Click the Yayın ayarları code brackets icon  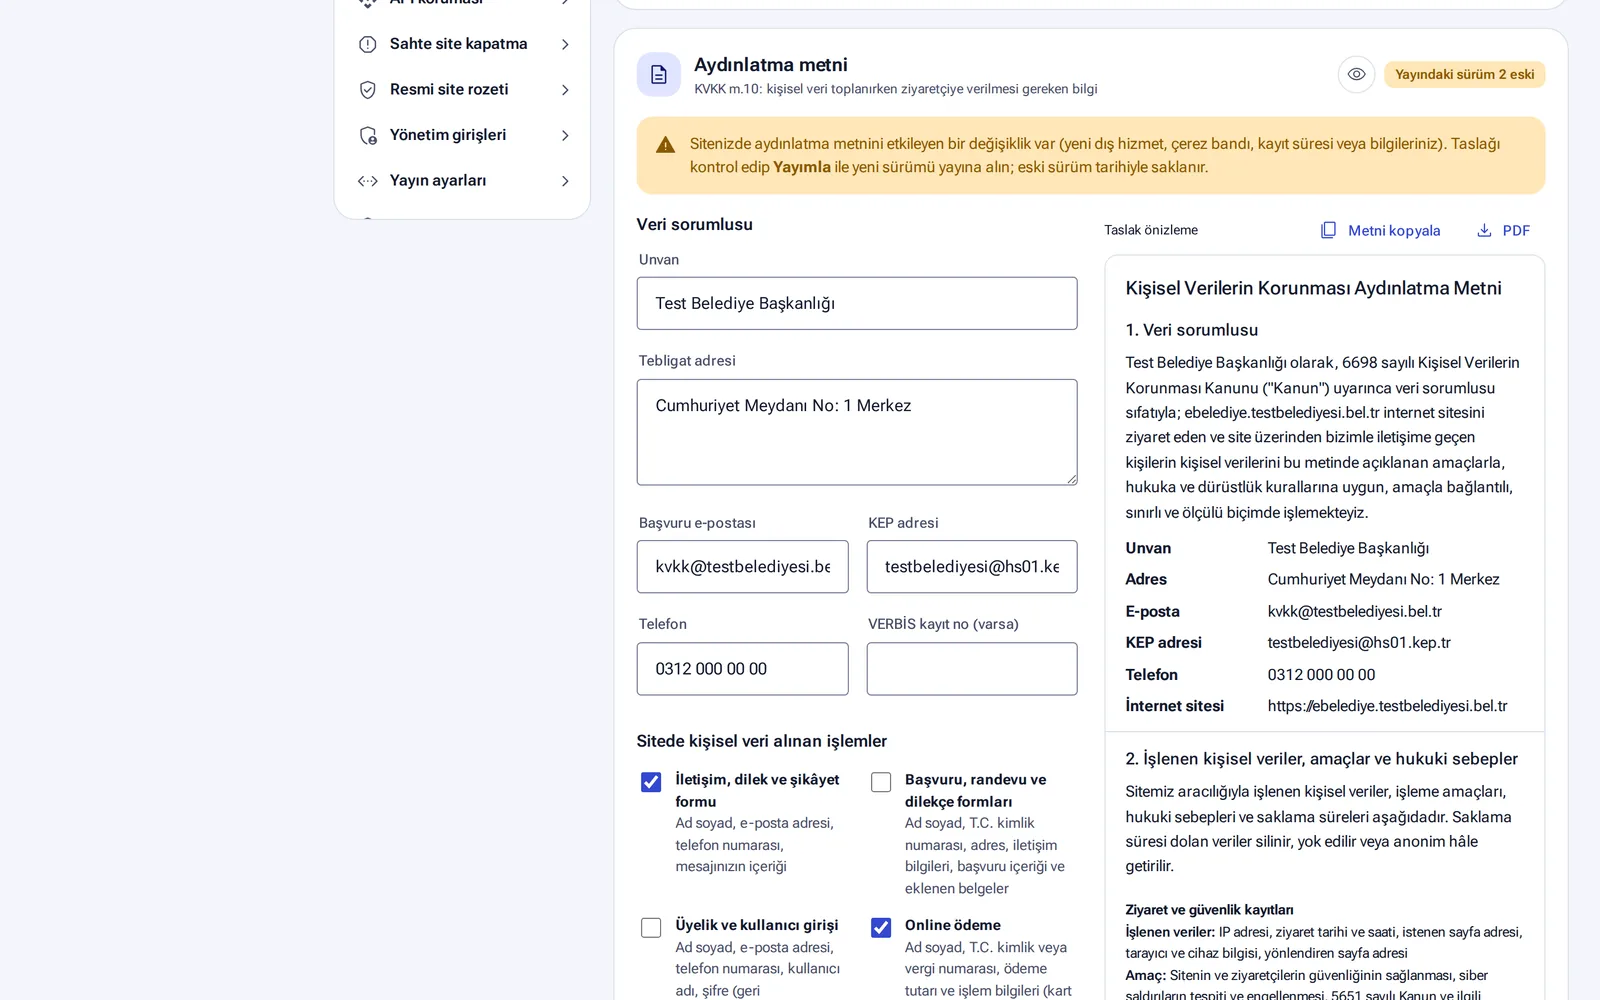click(368, 181)
